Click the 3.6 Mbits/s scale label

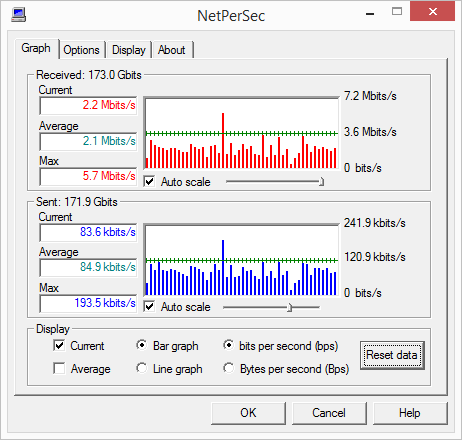tap(370, 132)
